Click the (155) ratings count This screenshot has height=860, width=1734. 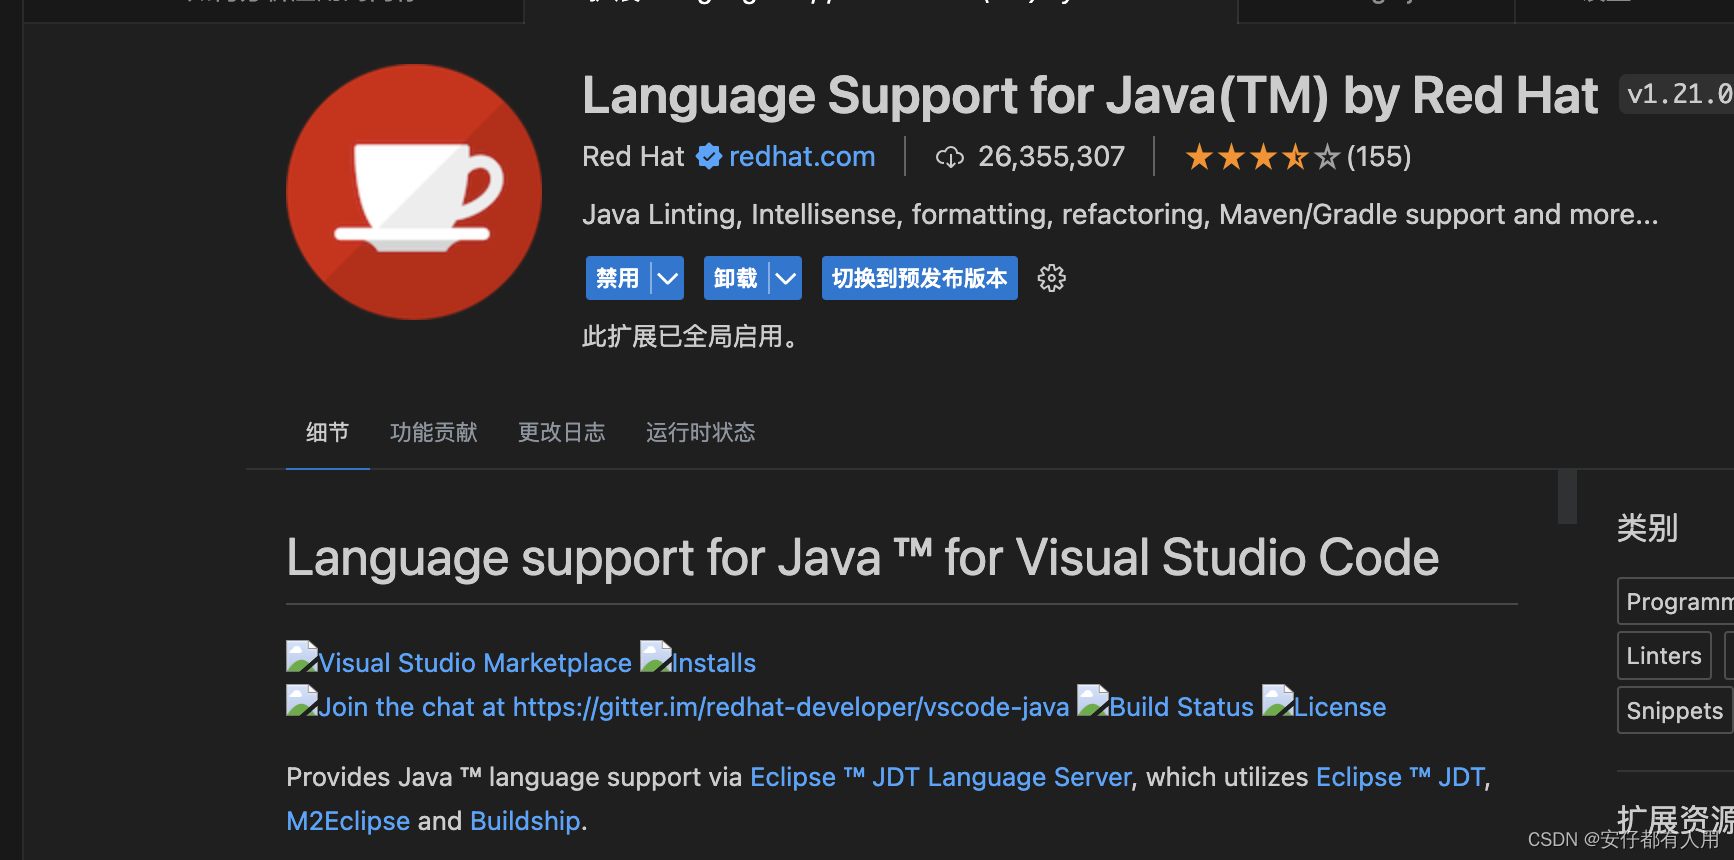click(1379, 157)
